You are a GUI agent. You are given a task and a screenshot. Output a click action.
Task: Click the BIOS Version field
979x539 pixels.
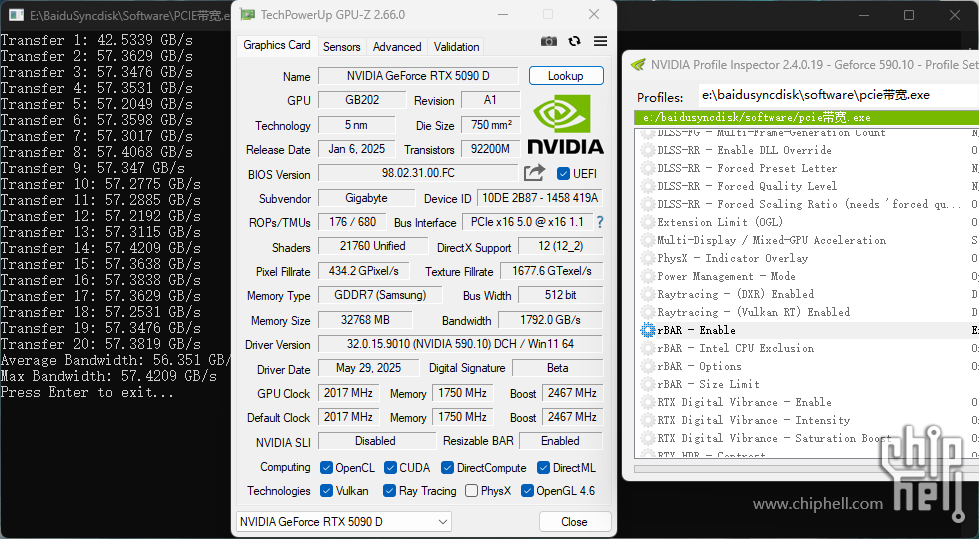click(418, 173)
